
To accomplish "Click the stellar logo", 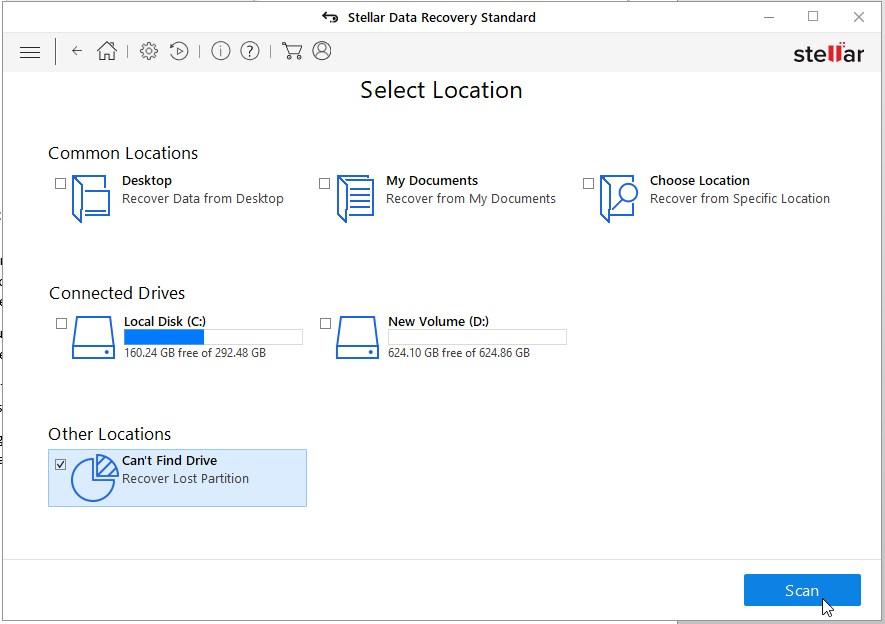I will [x=829, y=54].
